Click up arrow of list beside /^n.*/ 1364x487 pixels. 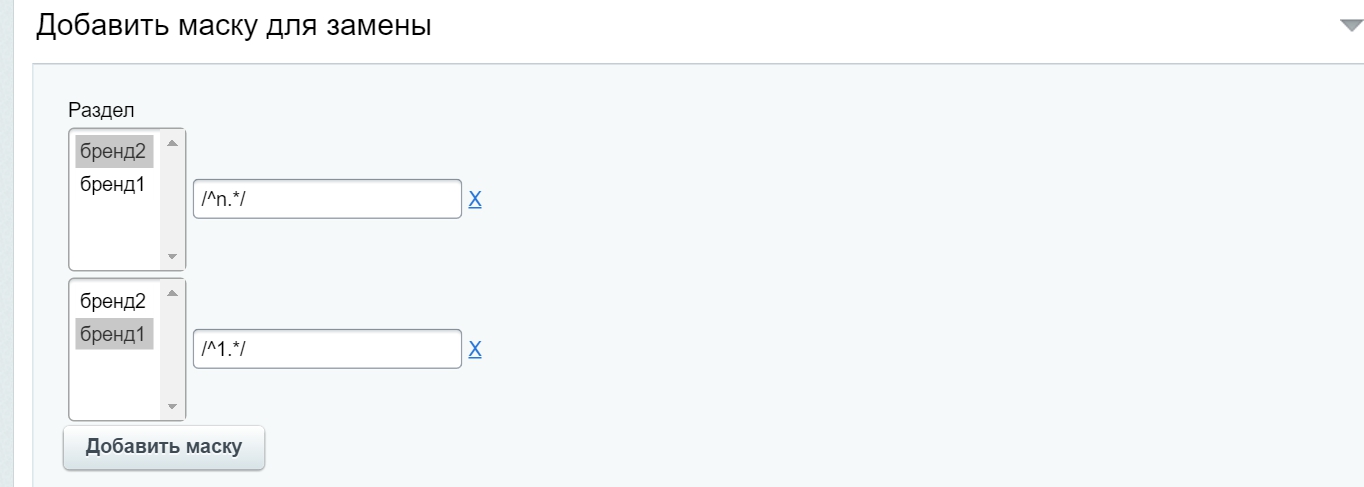pyautogui.click(x=171, y=142)
